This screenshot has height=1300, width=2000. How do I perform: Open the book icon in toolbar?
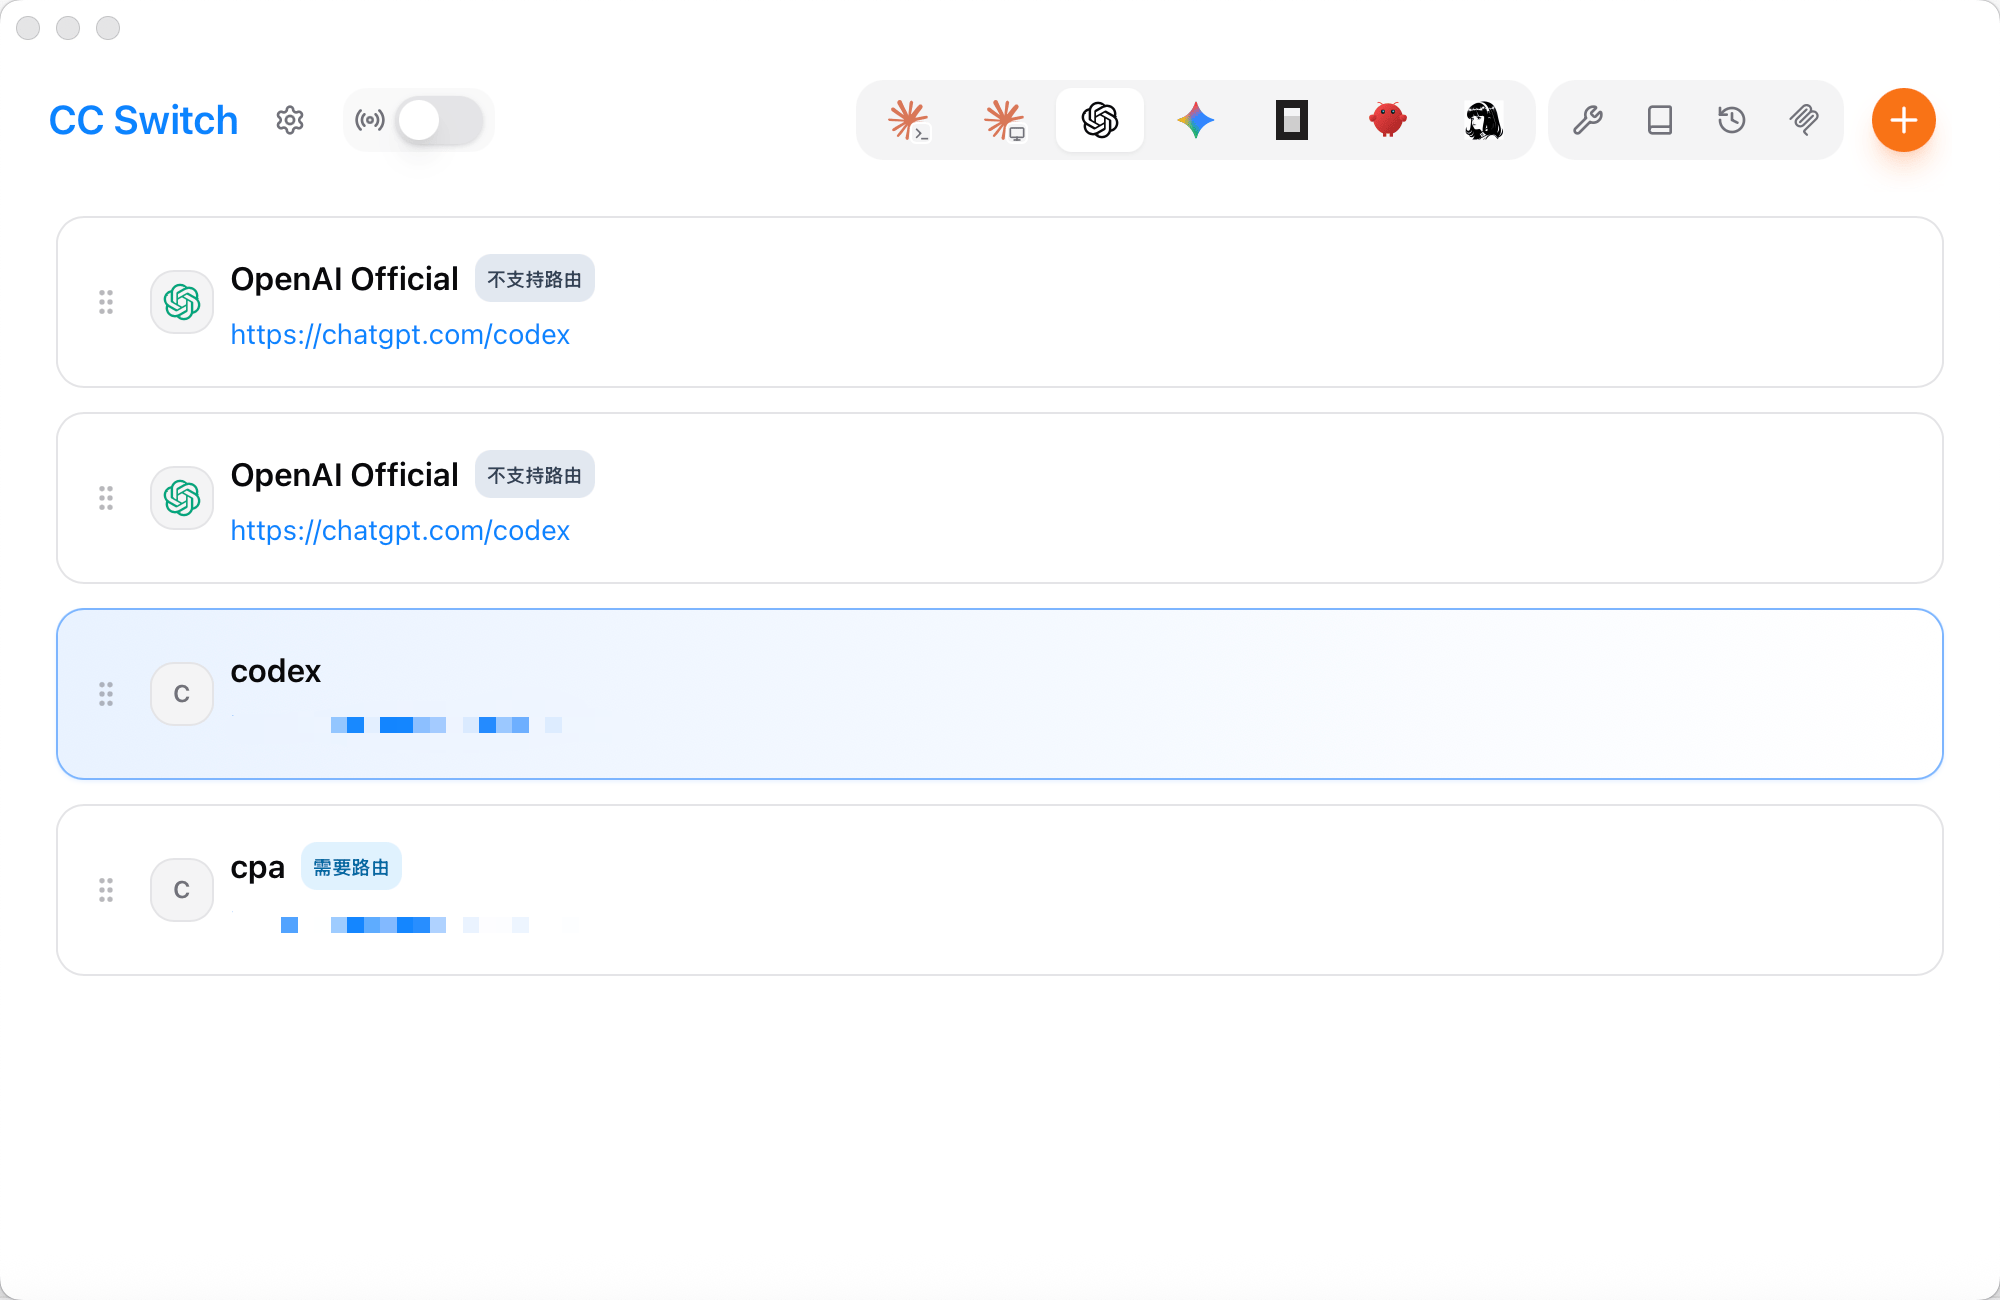tap(1660, 120)
